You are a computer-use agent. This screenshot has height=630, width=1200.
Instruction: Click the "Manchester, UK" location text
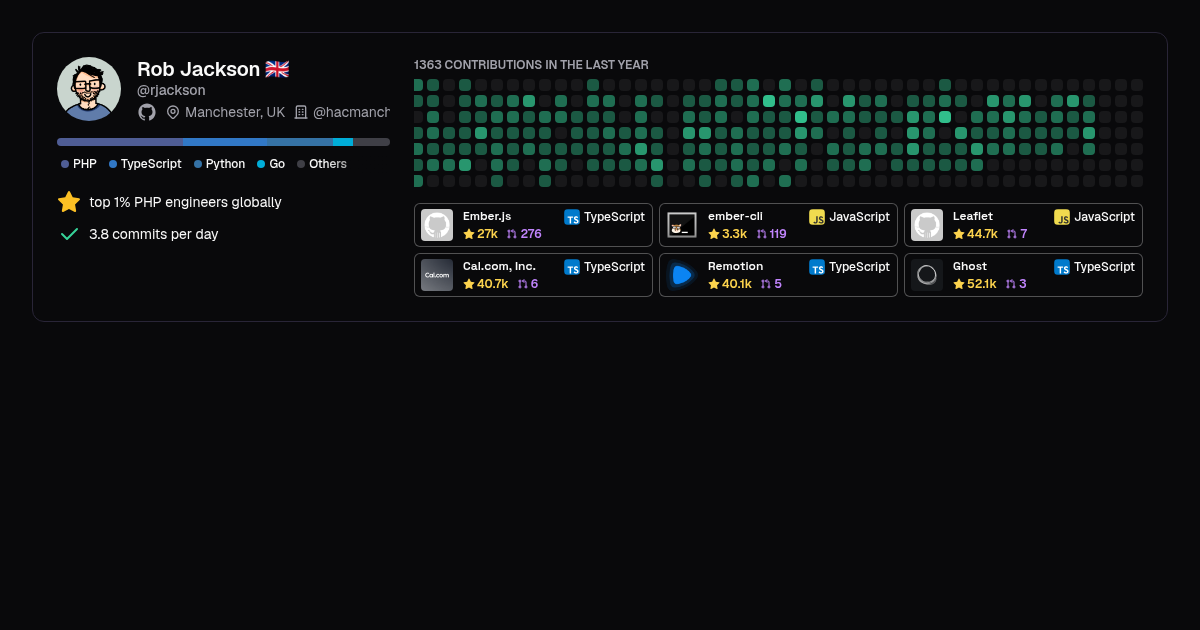[235, 112]
